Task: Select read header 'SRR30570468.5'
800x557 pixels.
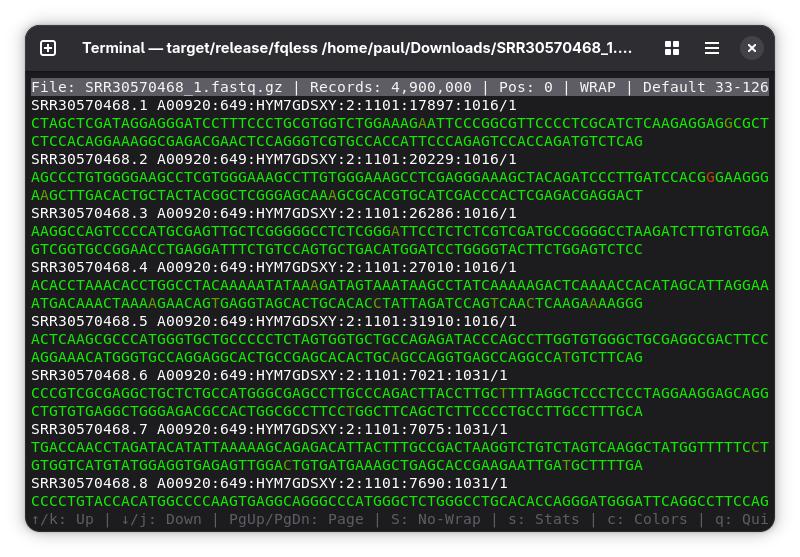Action: (x=273, y=321)
